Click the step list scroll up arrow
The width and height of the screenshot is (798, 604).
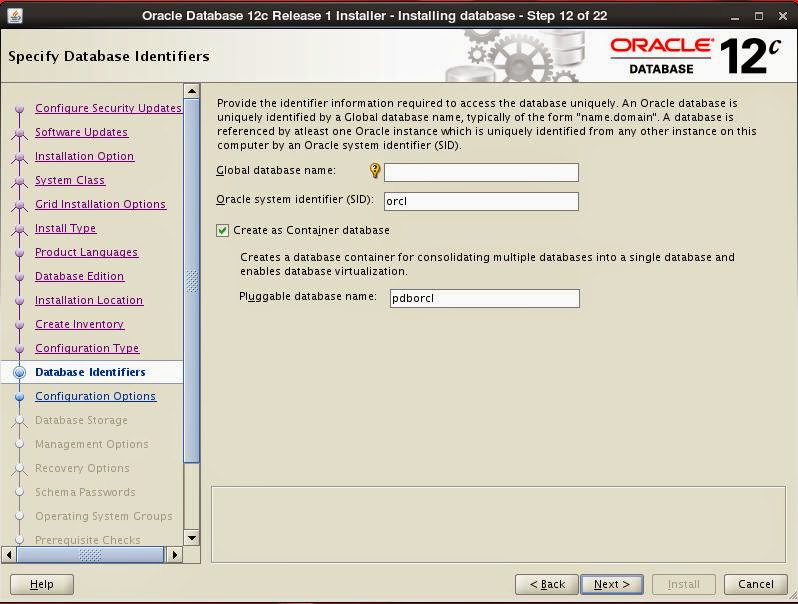point(191,92)
